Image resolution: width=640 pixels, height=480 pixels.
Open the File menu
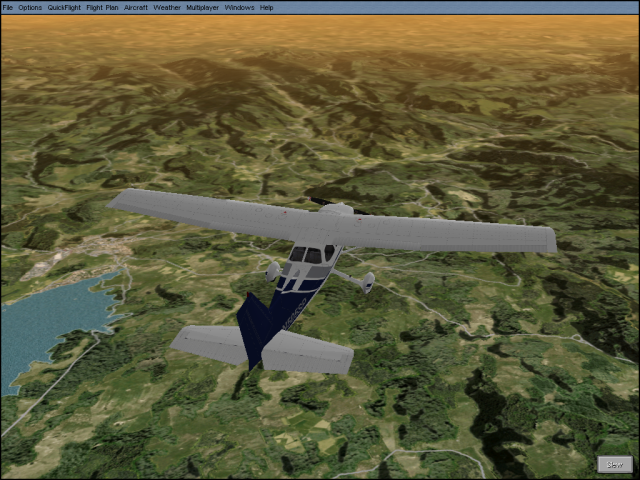point(8,7)
